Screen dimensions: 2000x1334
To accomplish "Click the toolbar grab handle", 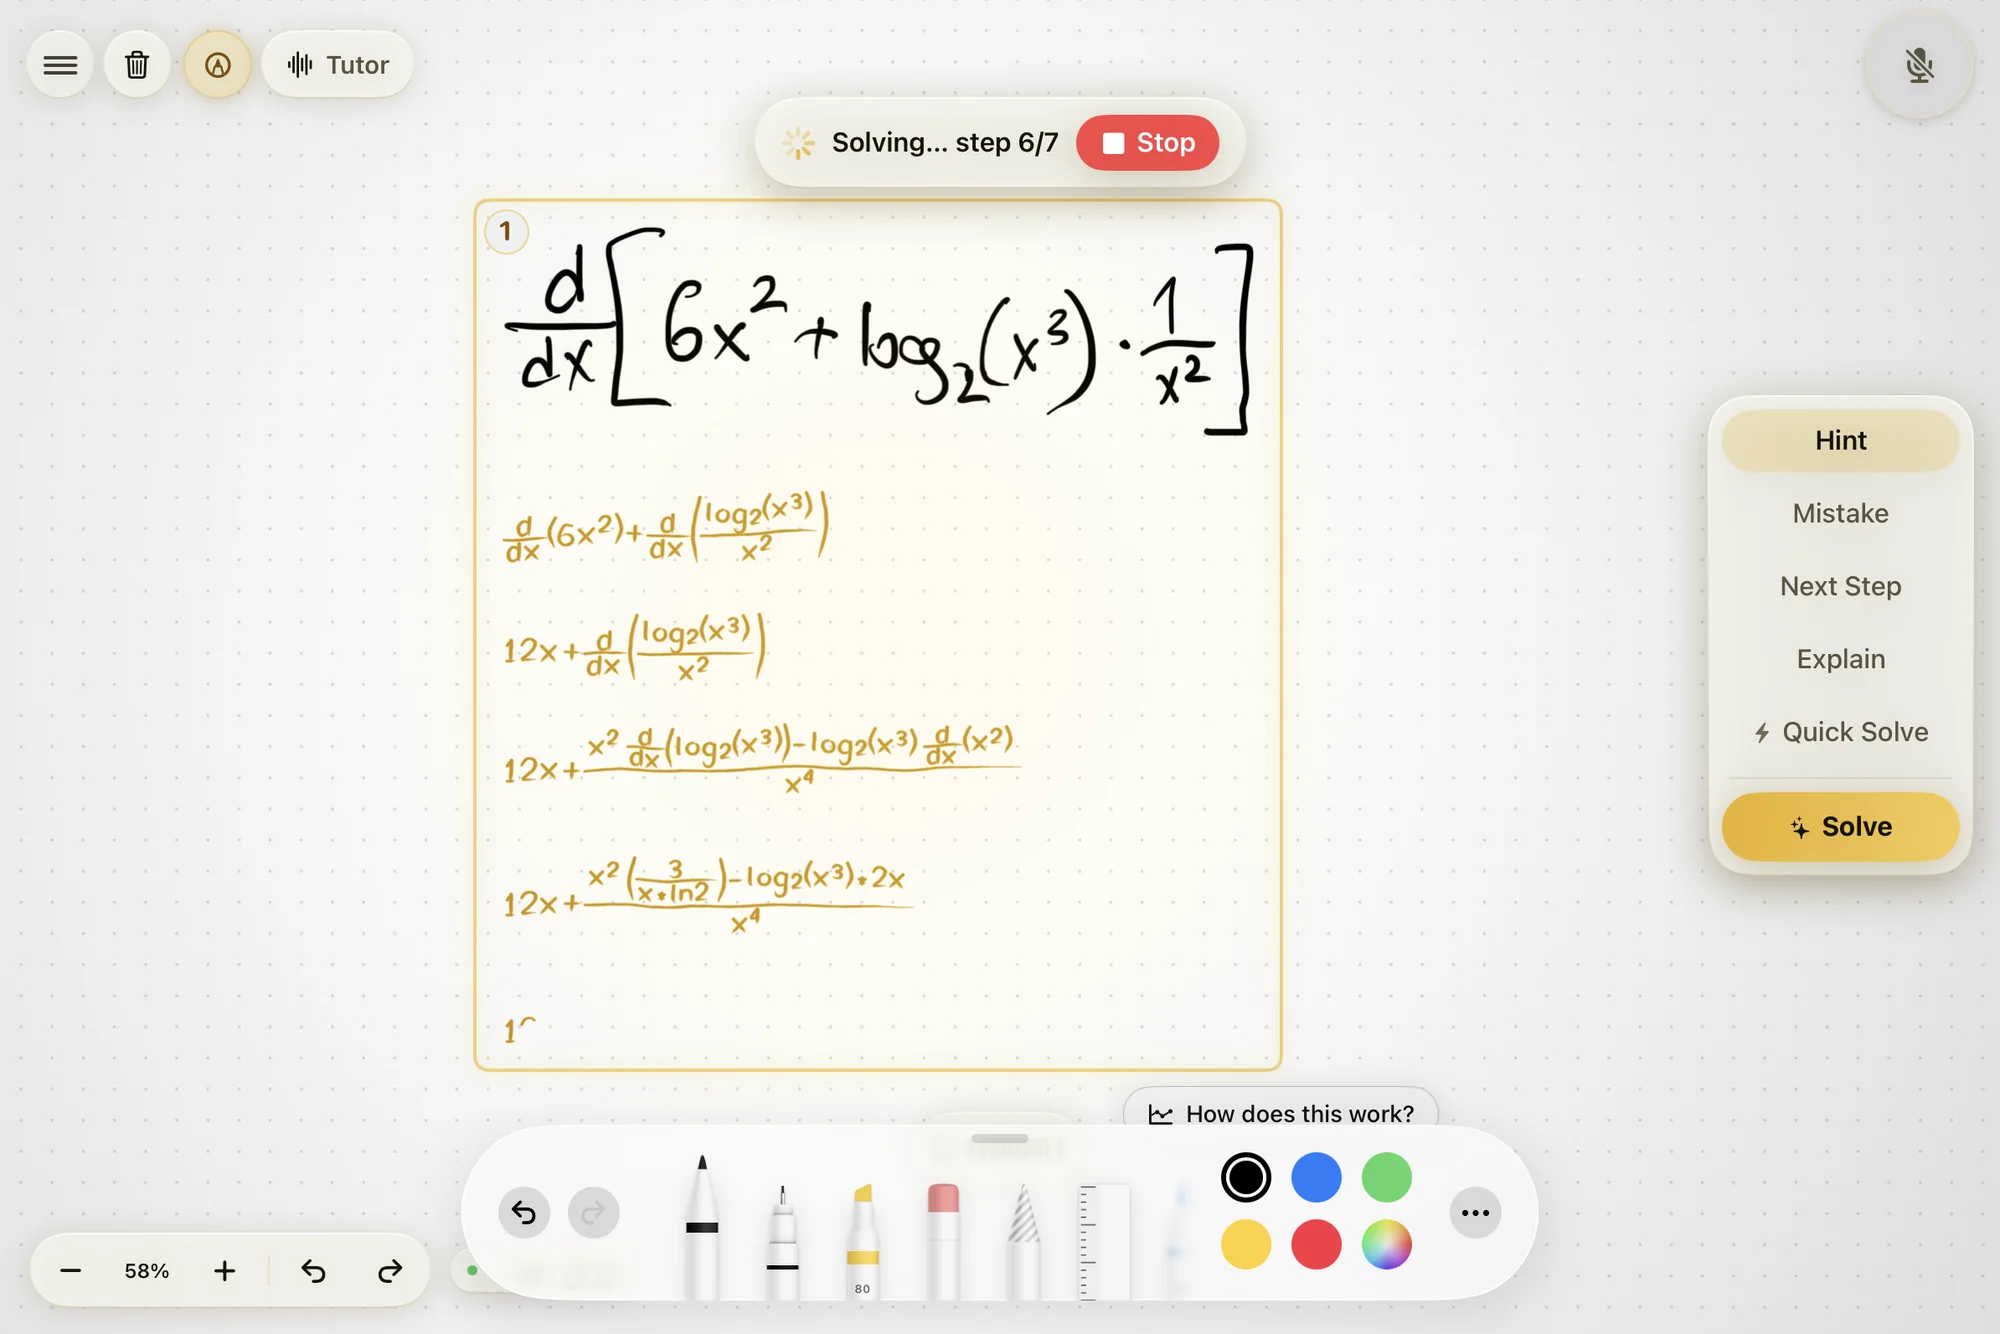I will [1000, 1138].
